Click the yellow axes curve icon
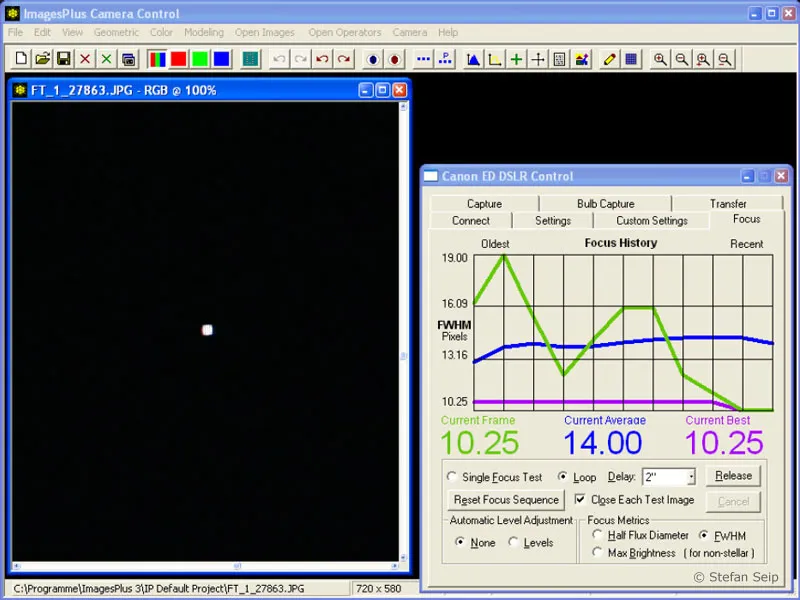The height and width of the screenshot is (600, 800). coord(495,59)
